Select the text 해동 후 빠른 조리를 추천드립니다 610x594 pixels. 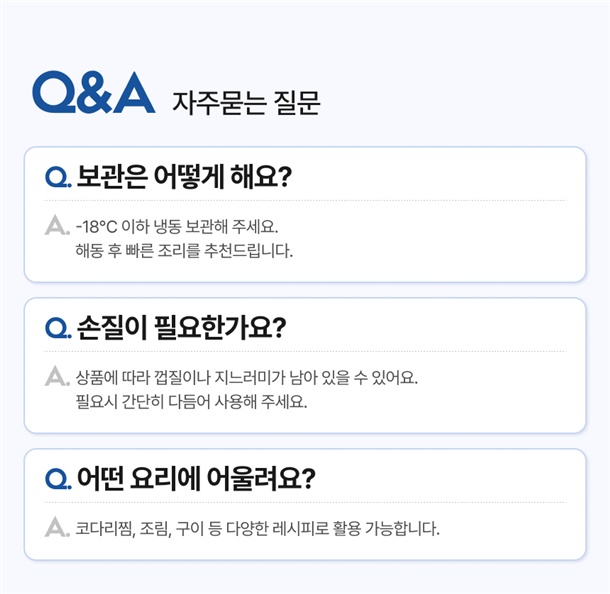(184, 251)
